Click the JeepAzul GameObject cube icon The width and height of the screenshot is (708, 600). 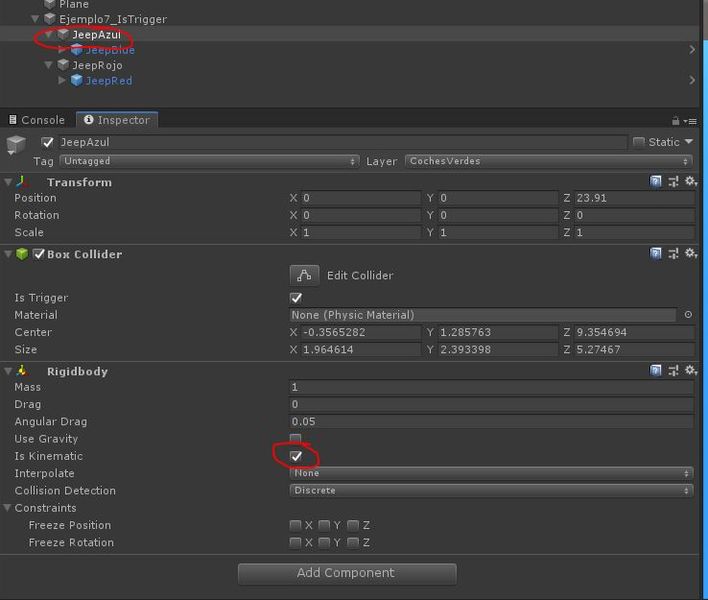pyautogui.click(x=16, y=144)
